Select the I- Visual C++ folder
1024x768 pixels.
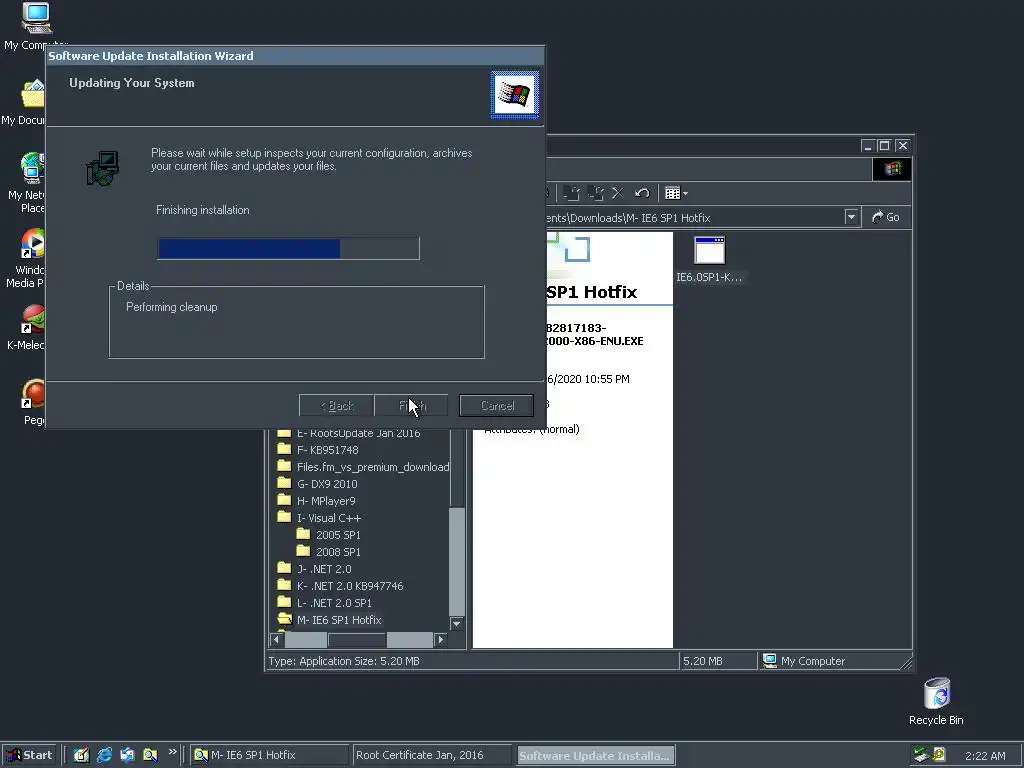click(x=328, y=518)
